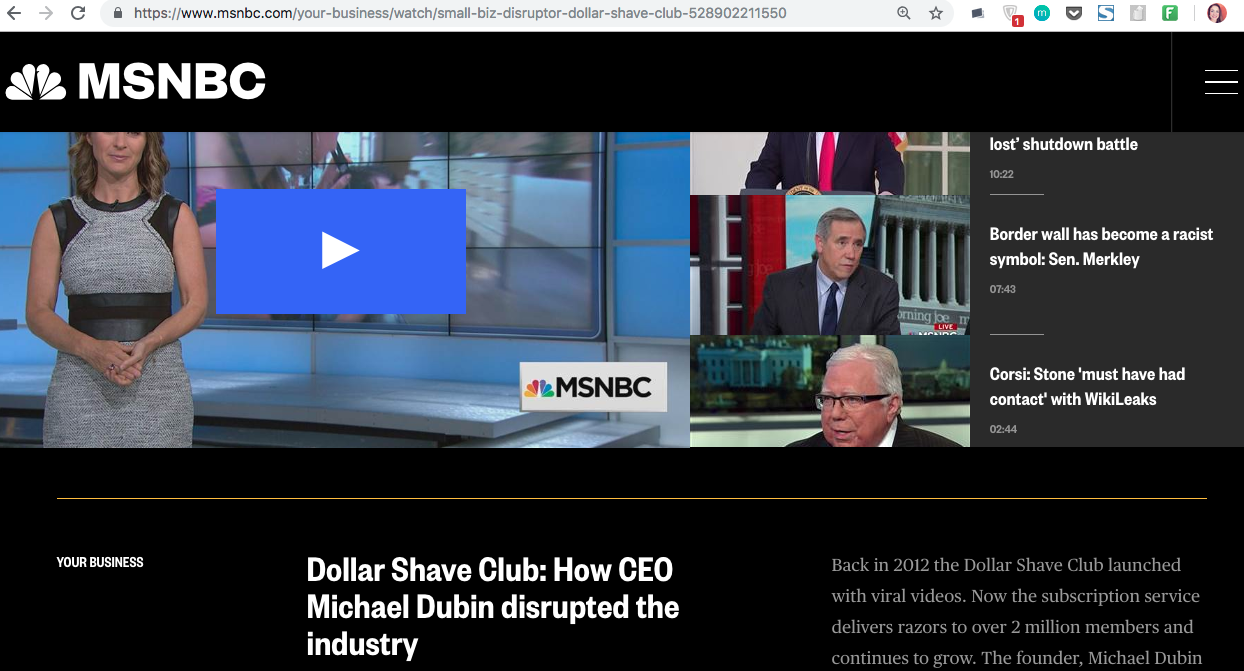
Task: Click the padlock site security icon
Action: pos(118,14)
